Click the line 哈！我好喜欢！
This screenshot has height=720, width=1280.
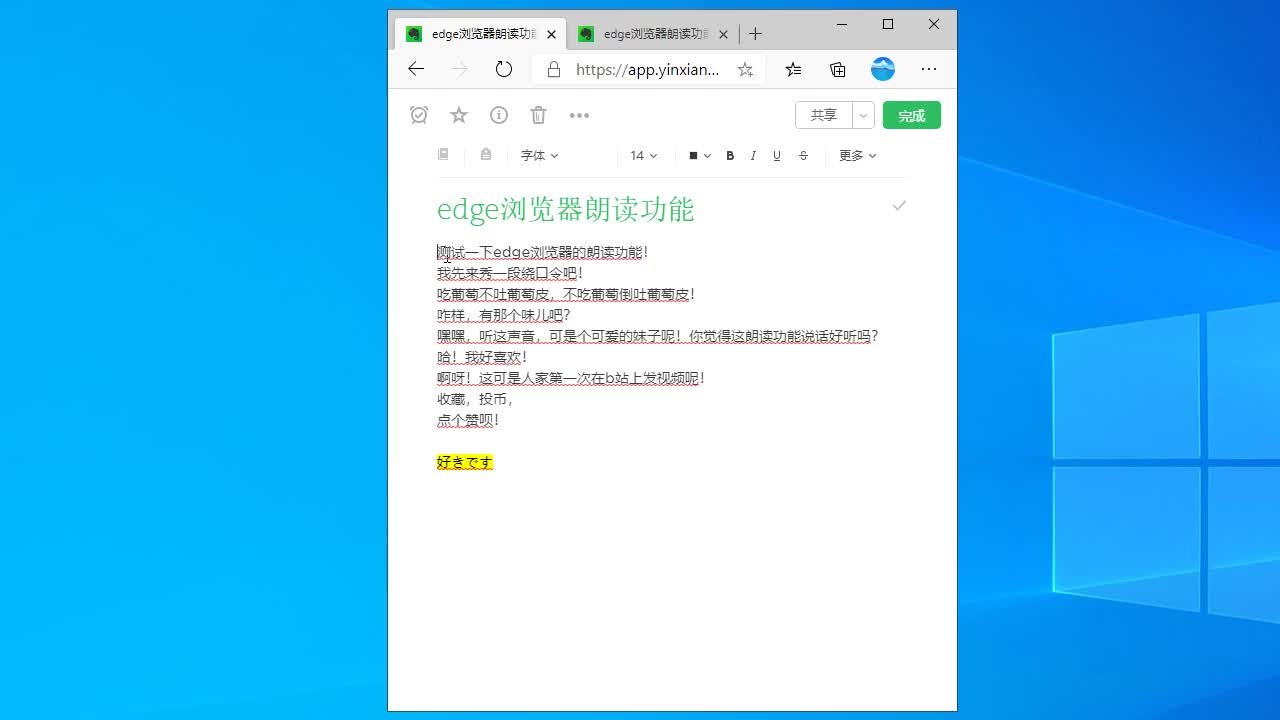pos(482,357)
